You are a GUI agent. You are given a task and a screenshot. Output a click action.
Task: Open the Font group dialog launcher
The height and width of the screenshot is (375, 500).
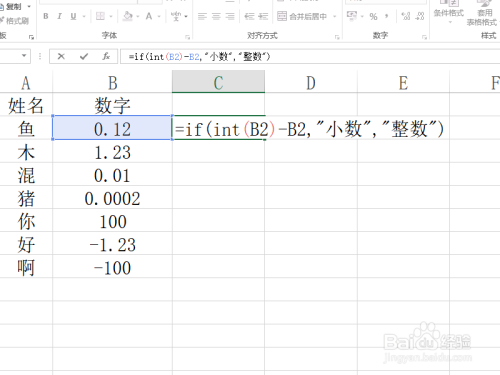click(188, 37)
